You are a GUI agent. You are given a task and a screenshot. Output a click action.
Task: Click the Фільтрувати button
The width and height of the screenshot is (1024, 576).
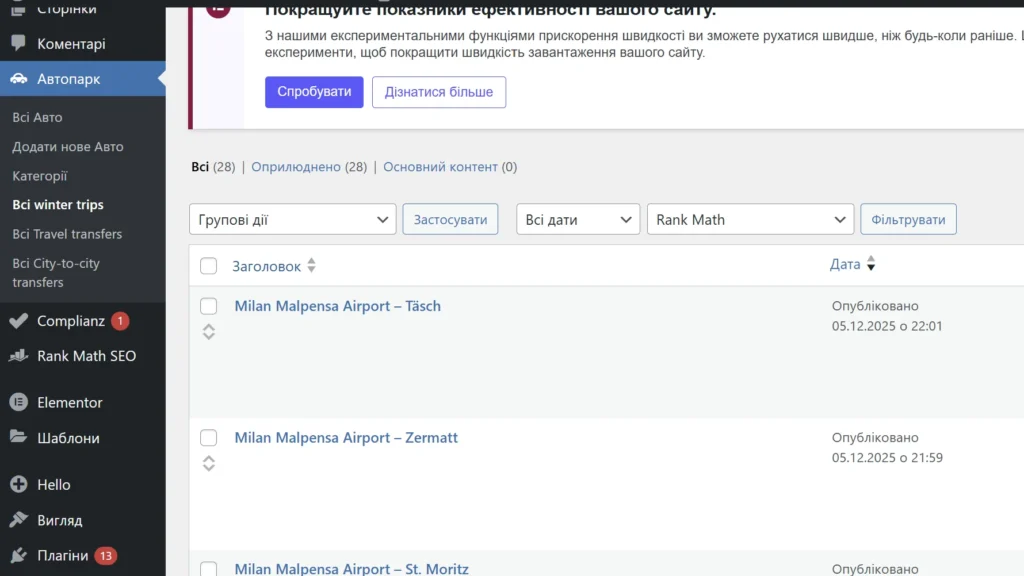point(908,219)
